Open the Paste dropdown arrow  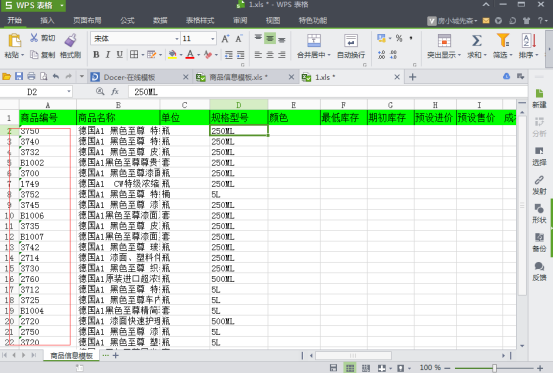[22, 55]
